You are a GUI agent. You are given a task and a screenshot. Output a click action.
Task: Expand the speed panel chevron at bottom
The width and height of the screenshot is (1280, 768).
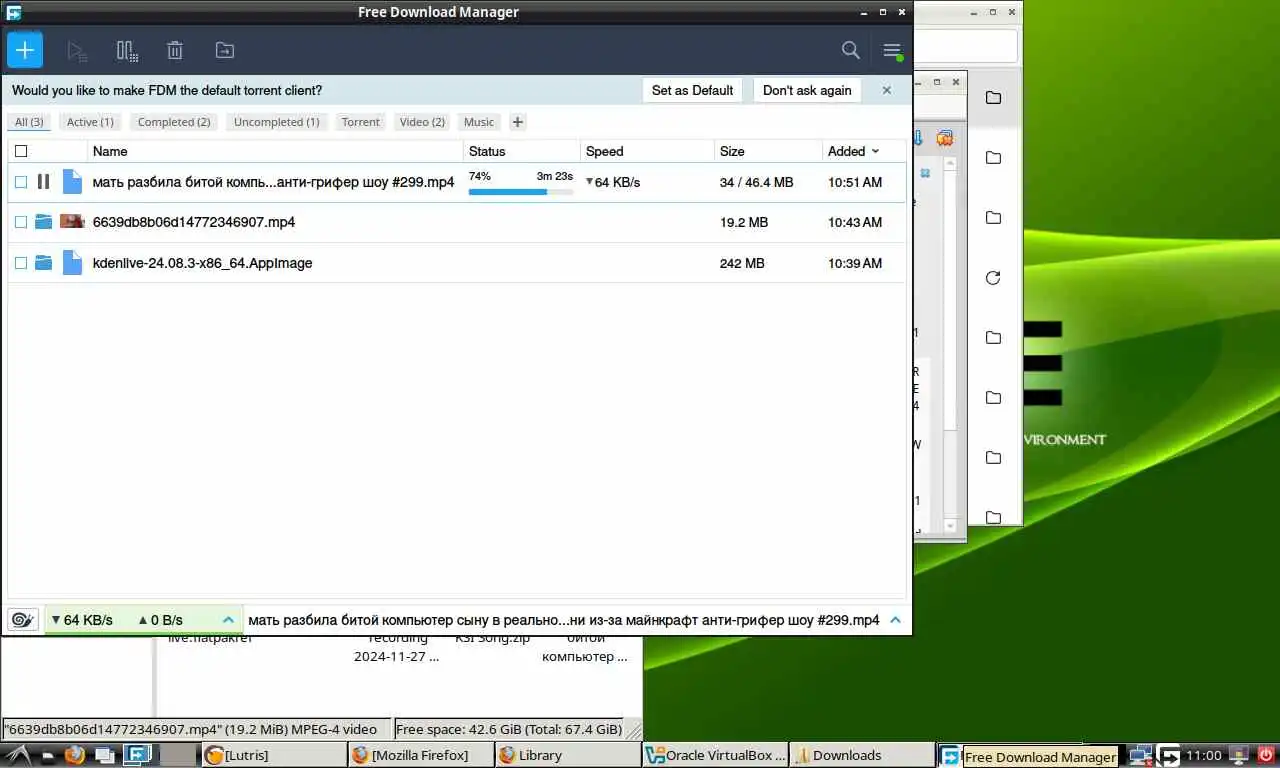point(228,620)
